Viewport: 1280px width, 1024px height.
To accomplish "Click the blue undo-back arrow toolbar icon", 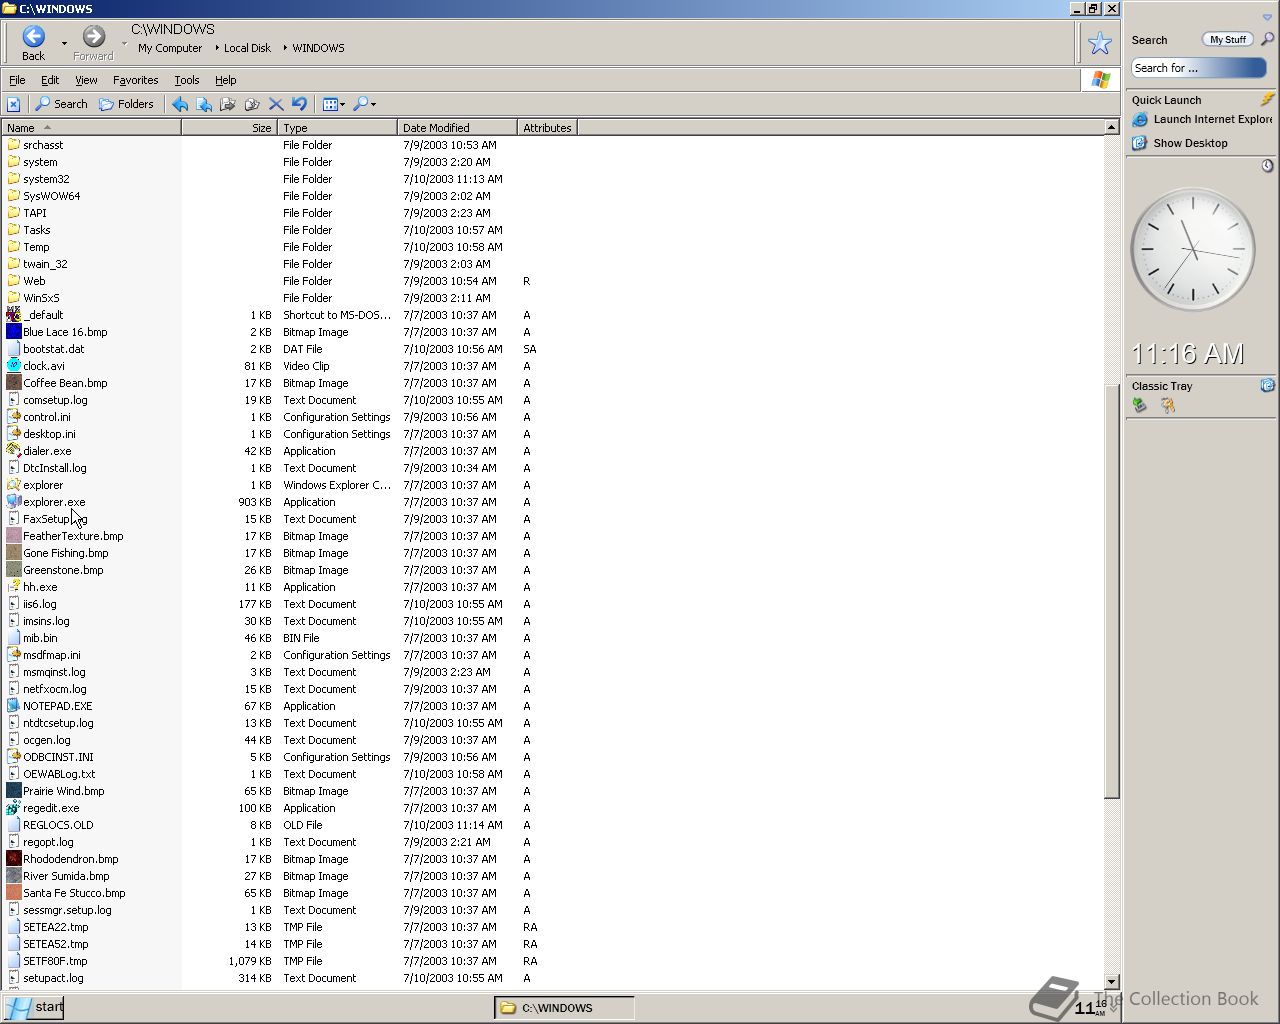I will [180, 104].
